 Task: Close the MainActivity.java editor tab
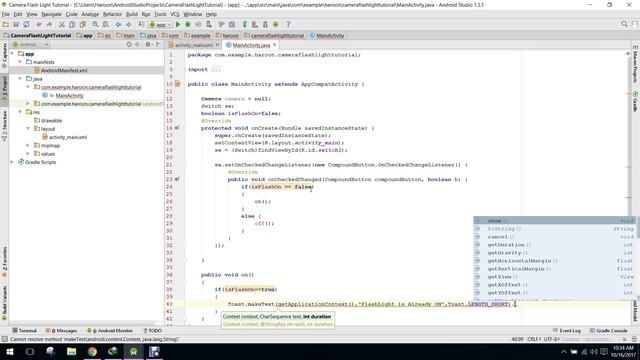275,44
